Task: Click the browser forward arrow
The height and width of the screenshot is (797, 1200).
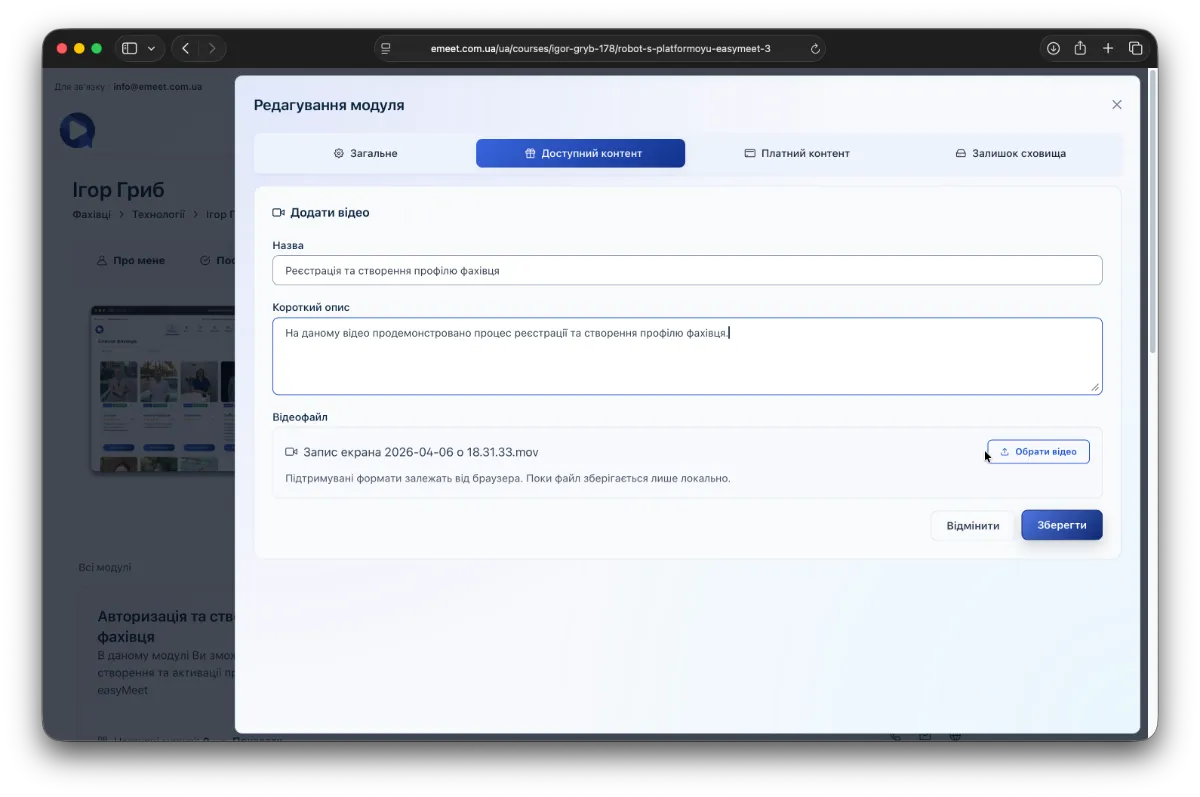Action: tap(211, 48)
